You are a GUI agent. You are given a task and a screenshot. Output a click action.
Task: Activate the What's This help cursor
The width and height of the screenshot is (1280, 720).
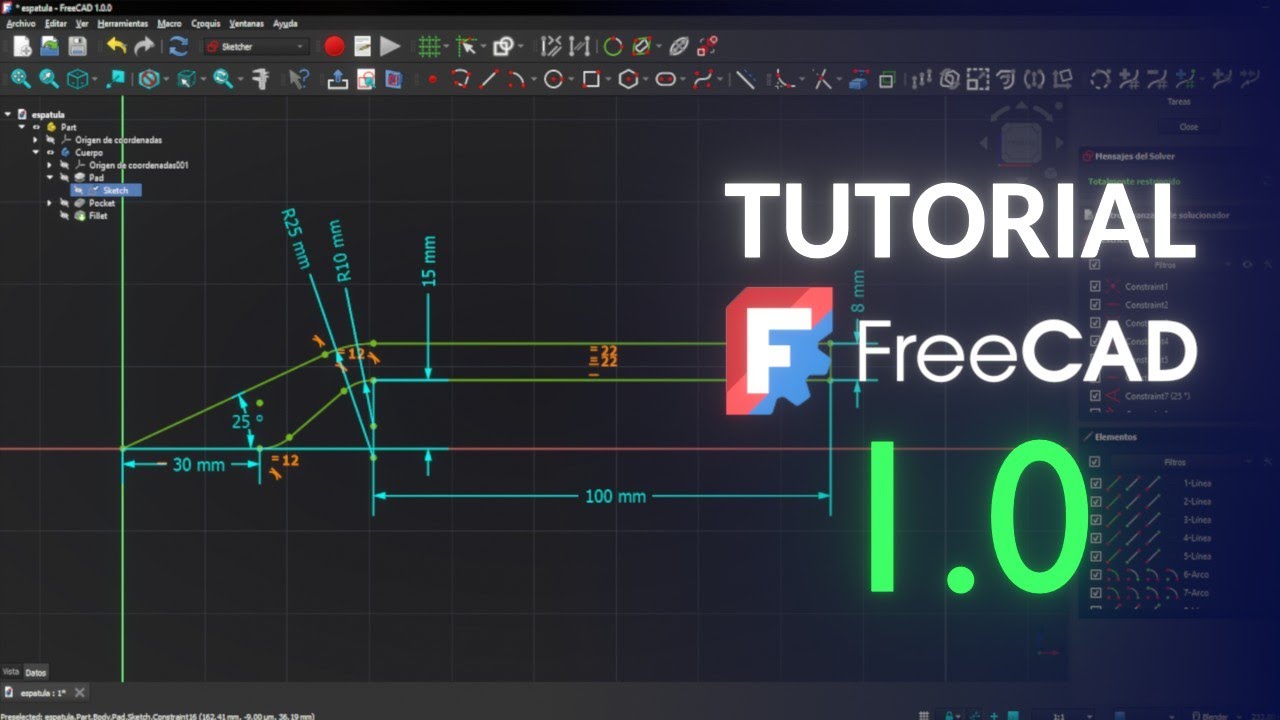(x=298, y=78)
